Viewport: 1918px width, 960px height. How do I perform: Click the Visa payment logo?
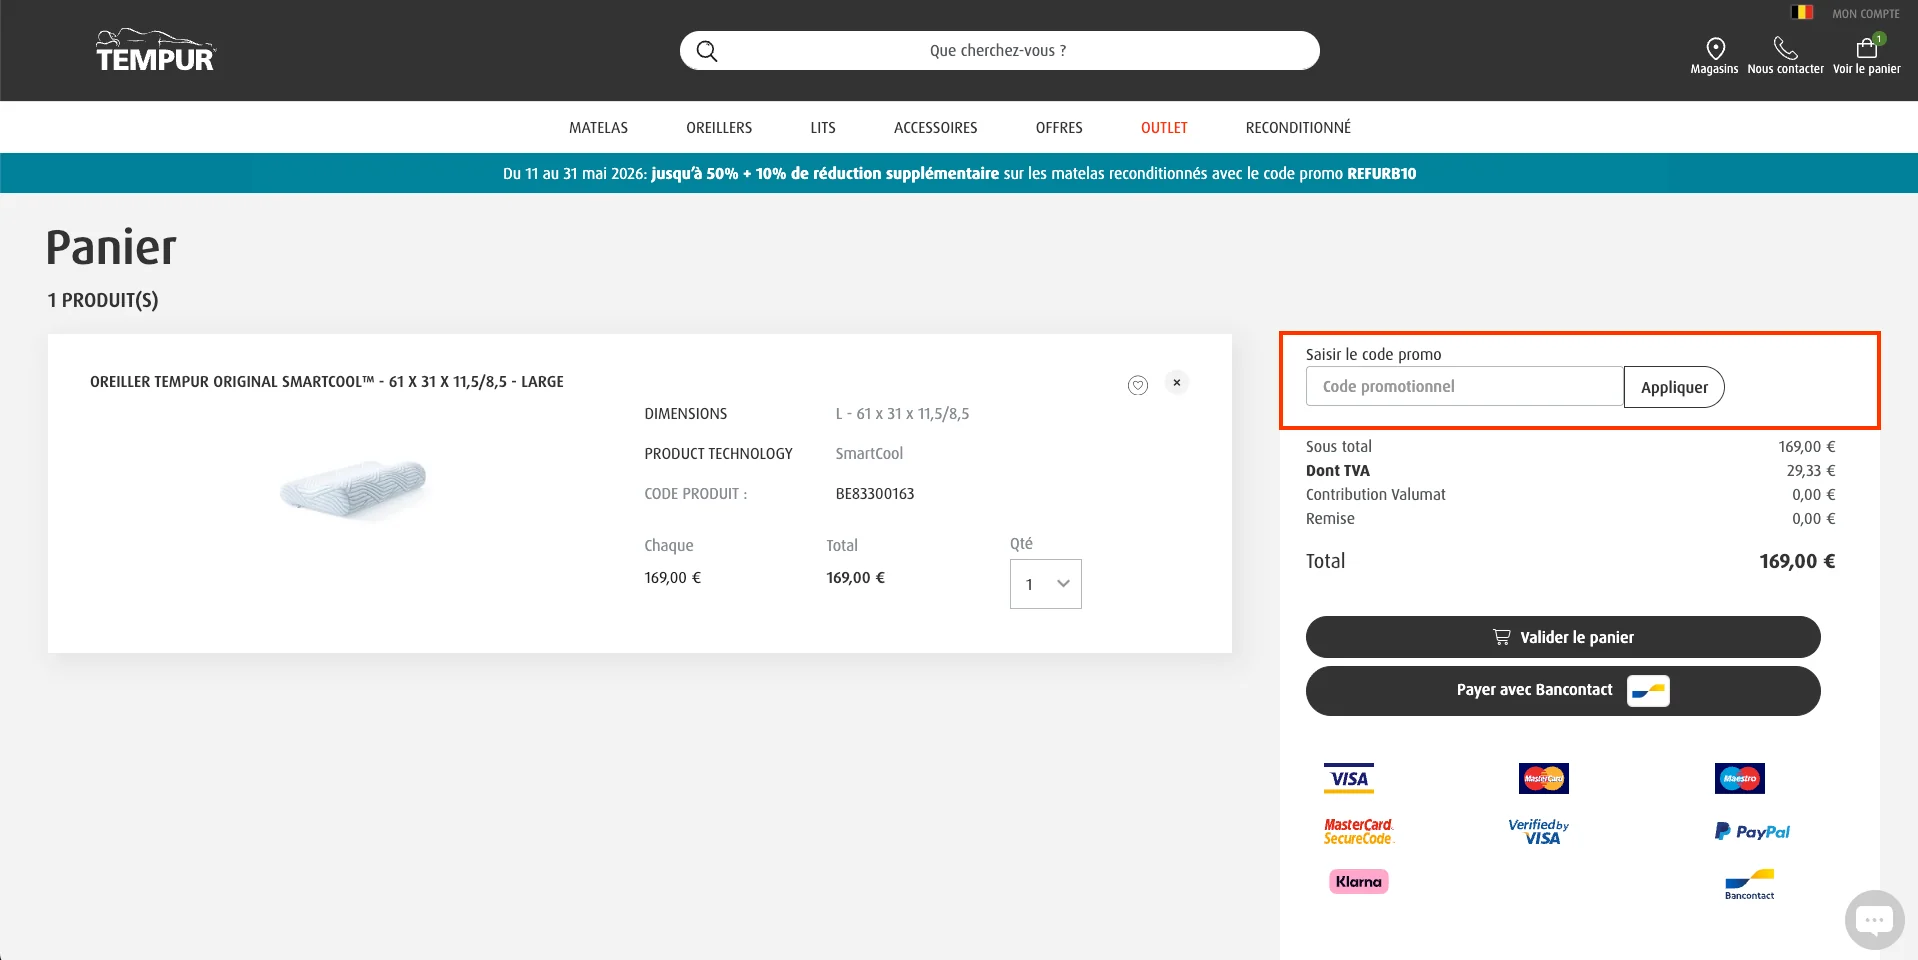click(1349, 778)
